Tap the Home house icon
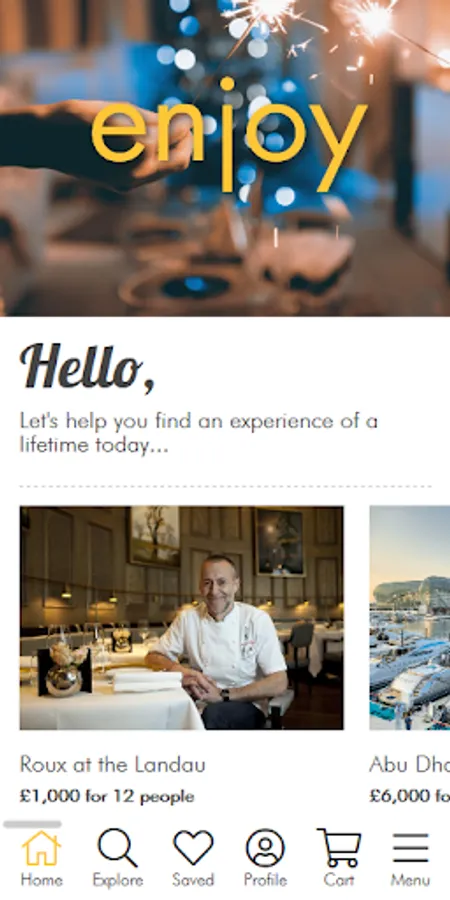Viewport: 450px width, 900px height. coord(41,848)
